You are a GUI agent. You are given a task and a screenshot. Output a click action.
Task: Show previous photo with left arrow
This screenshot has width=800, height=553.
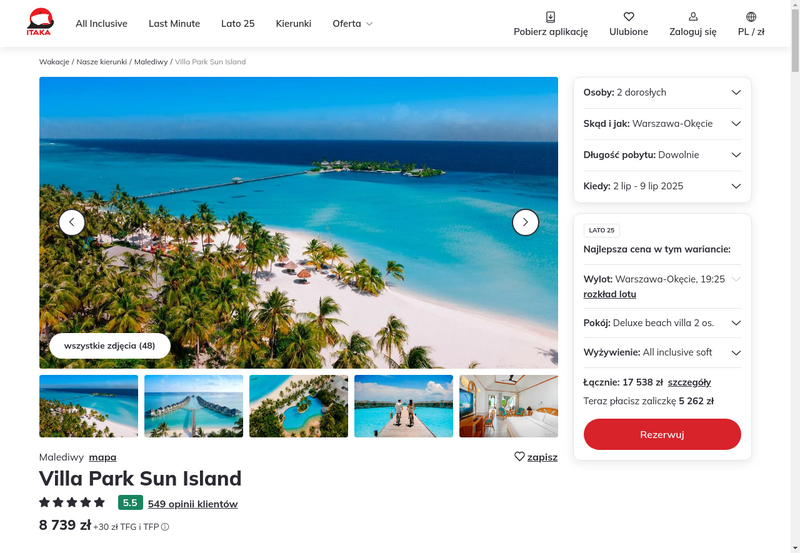click(72, 222)
